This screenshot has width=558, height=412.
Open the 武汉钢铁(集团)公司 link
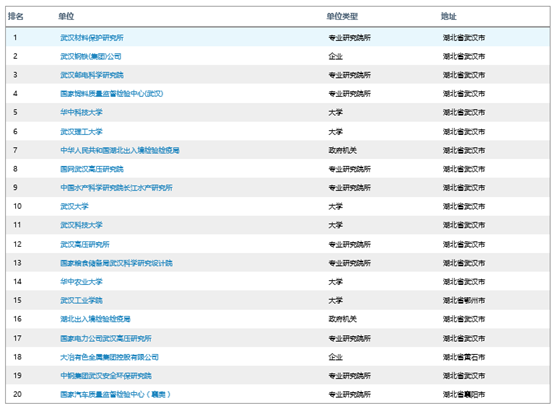[91, 56]
